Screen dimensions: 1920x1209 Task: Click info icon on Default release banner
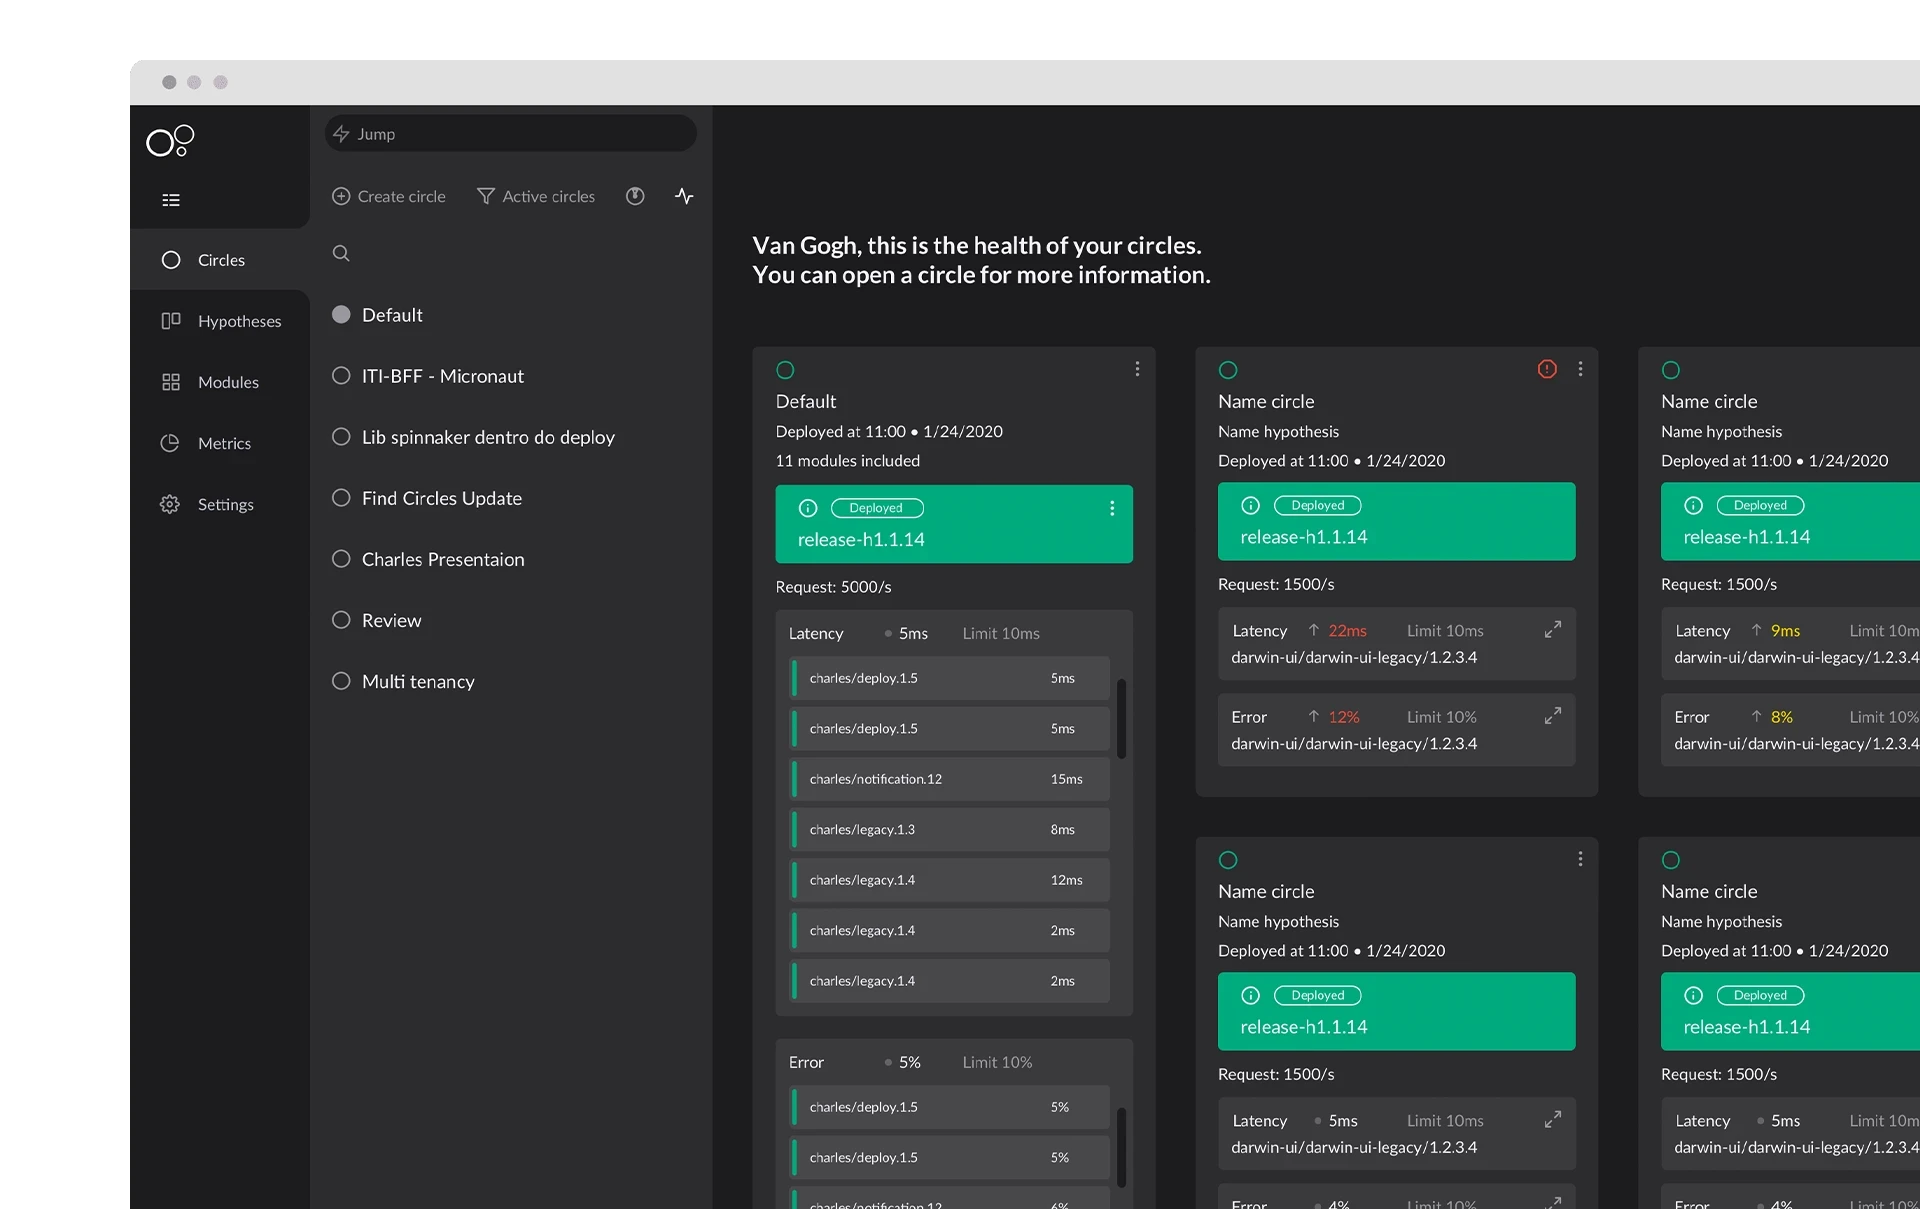pyautogui.click(x=808, y=508)
